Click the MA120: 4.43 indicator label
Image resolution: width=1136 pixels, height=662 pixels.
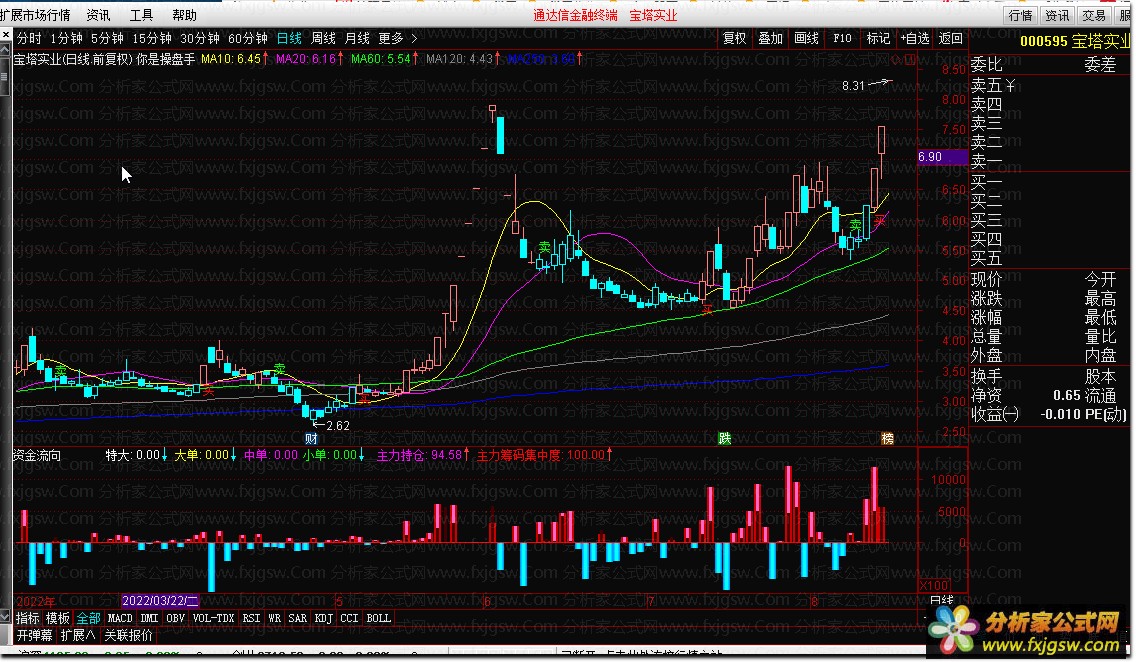point(459,59)
